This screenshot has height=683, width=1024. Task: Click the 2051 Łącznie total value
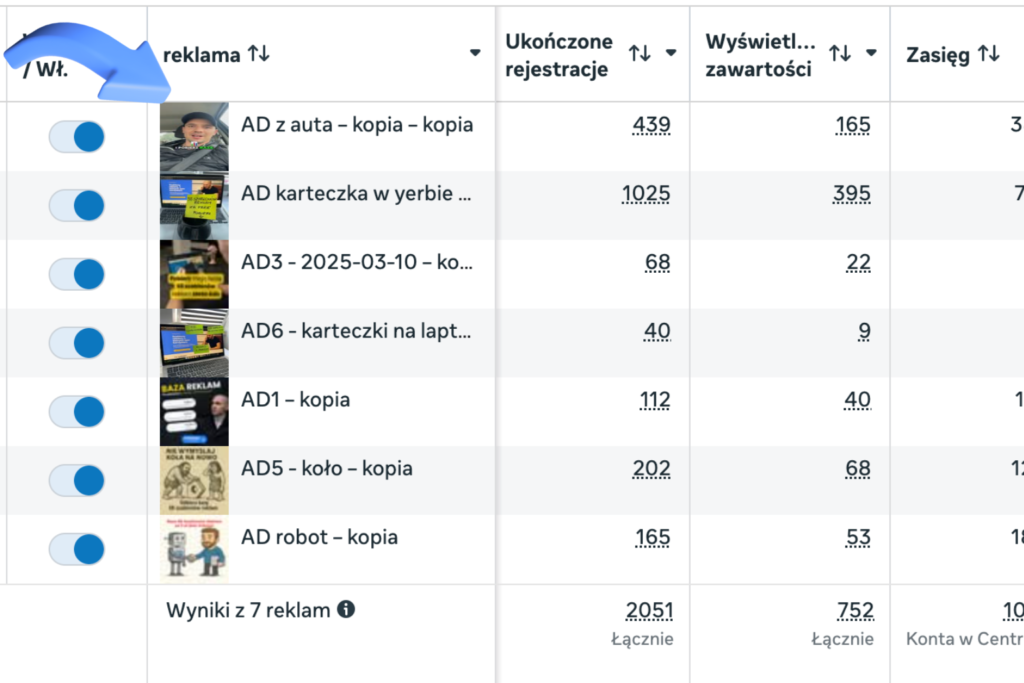649,611
